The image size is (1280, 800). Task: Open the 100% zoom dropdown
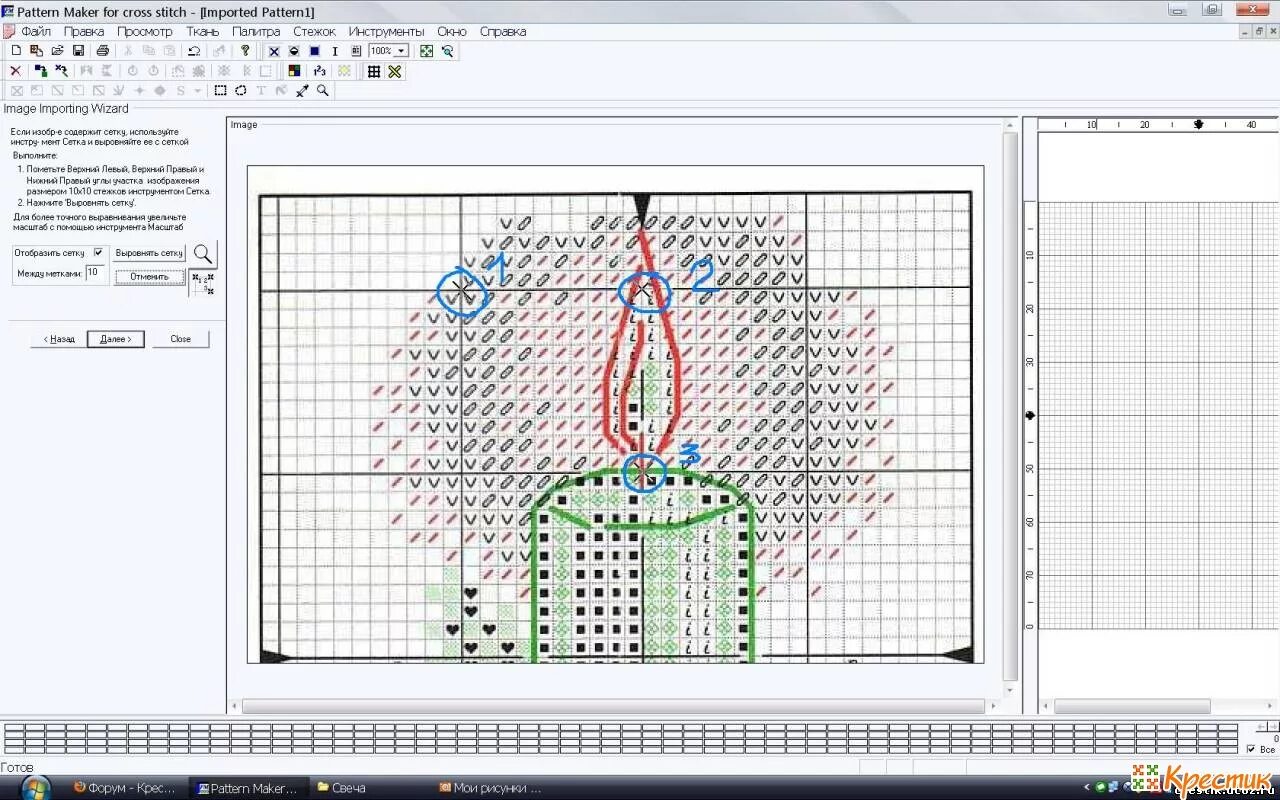click(401, 51)
